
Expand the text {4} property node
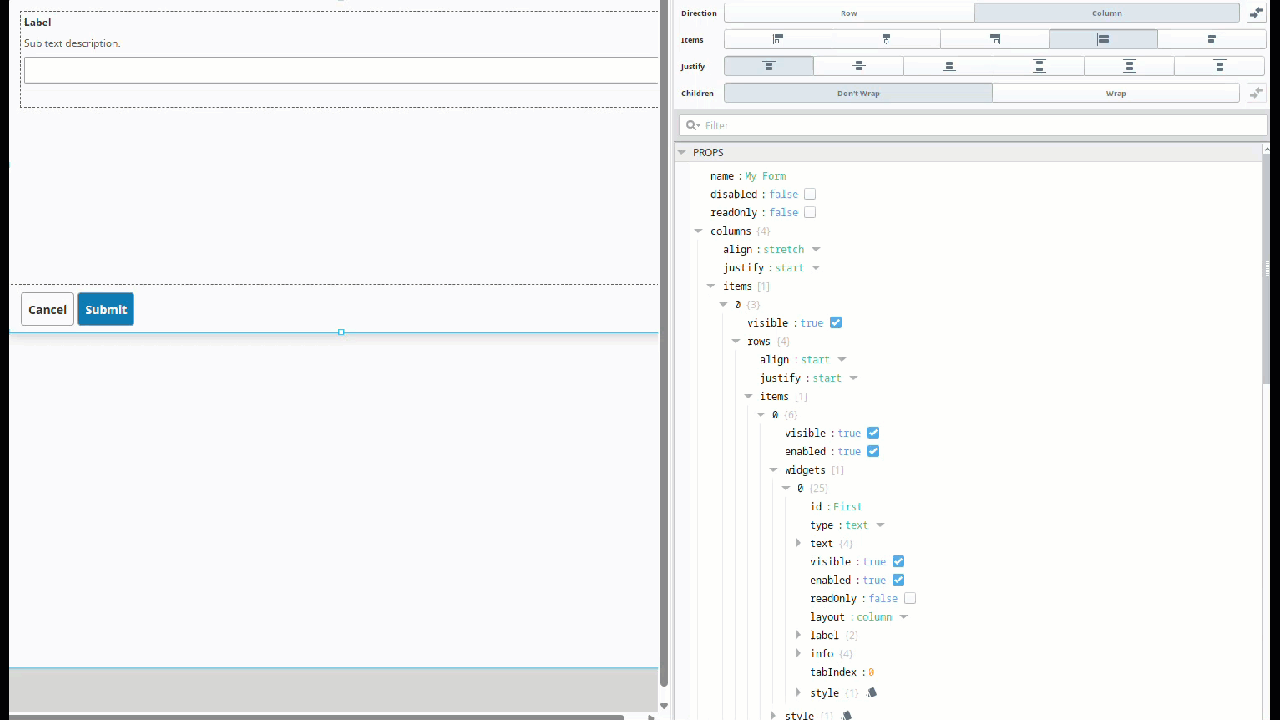click(x=798, y=543)
